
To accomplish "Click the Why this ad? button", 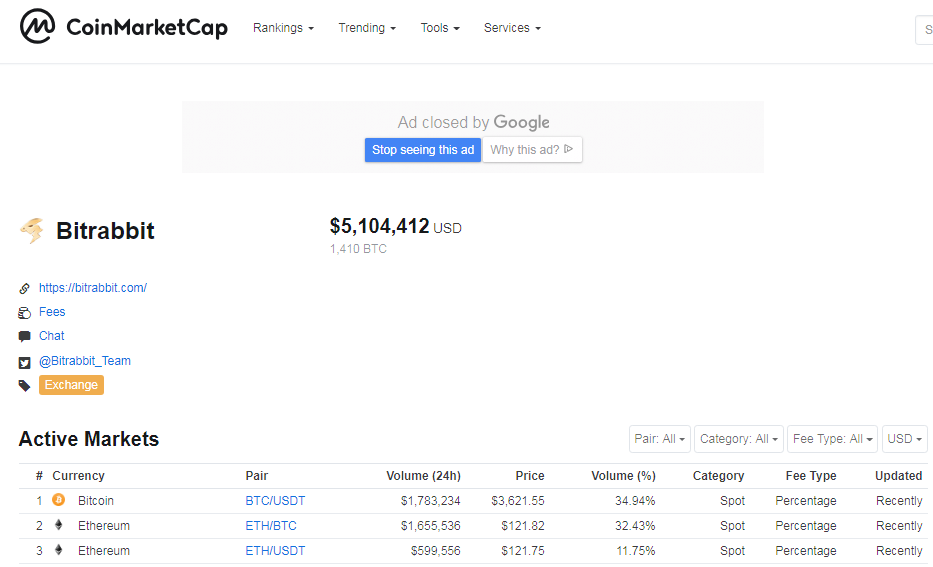I will pyautogui.click(x=532, y=150).
